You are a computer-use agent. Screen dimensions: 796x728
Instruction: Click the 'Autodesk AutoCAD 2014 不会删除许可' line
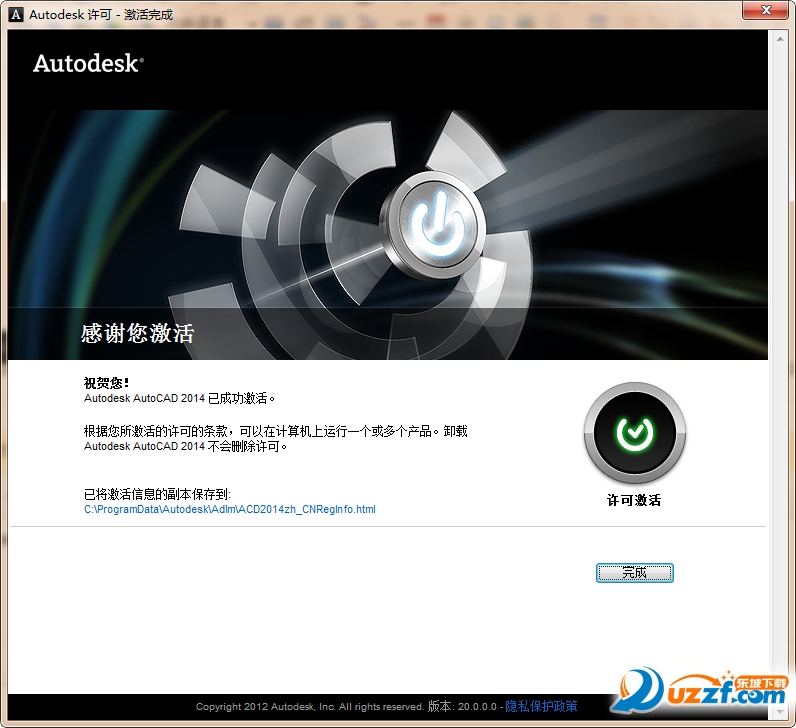tap(185, 446)
